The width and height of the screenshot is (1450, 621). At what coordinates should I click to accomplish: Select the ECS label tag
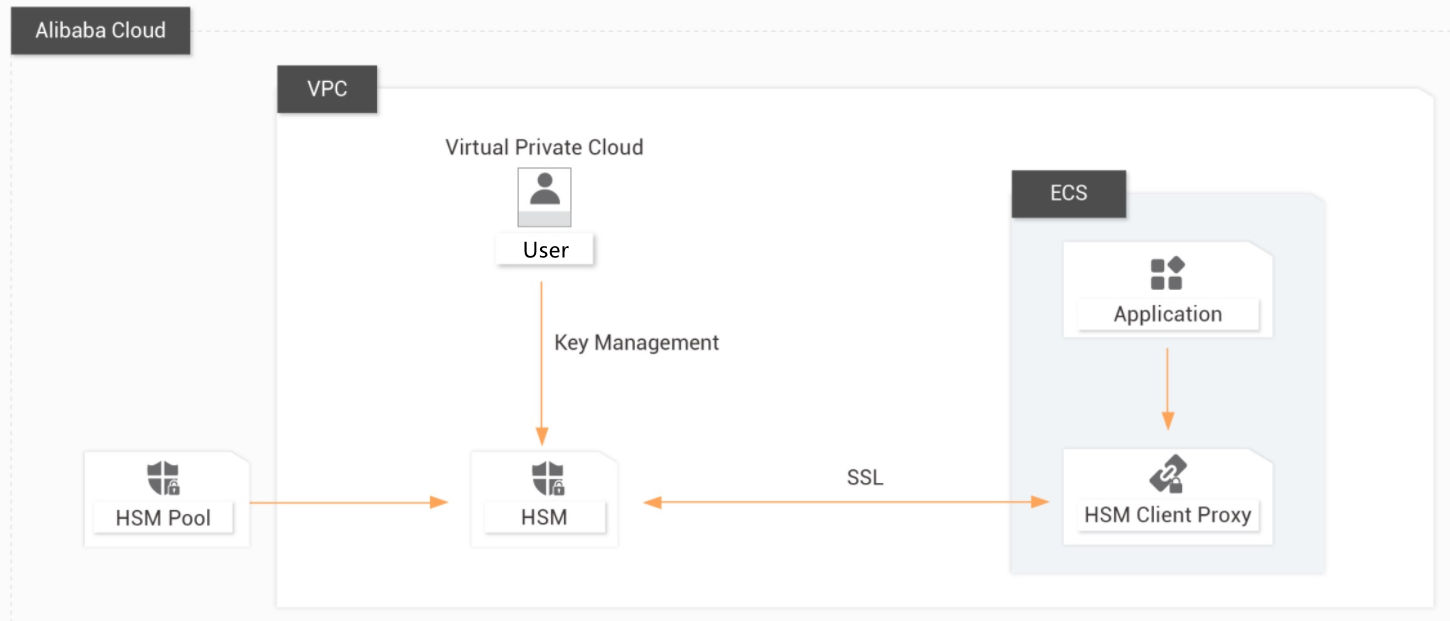[x=1068, y=193]
